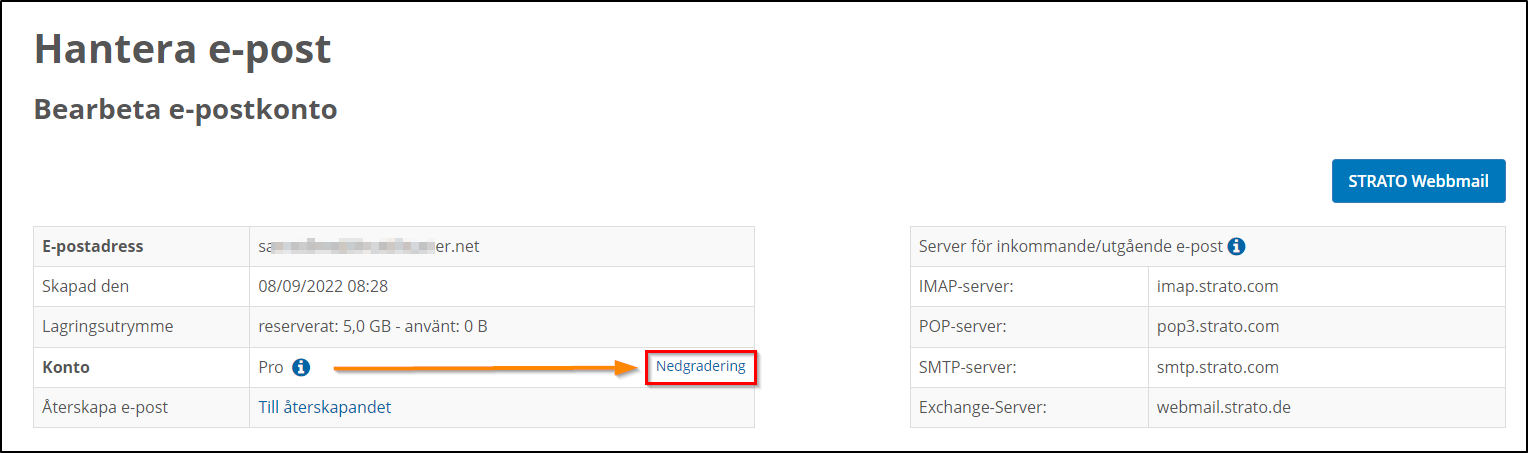Open the återskapandet restore link
The height and width of the screenshot is (453, 1528).
pyautogui.click(x=337, y=407)
